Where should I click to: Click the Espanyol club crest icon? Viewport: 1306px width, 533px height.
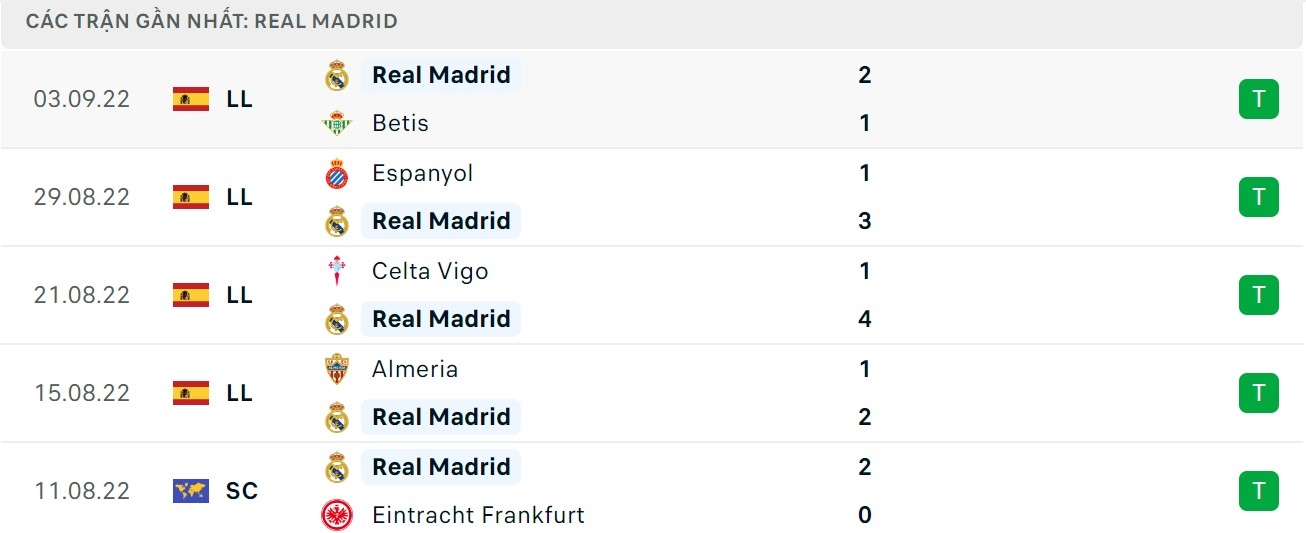pos(337,174)
